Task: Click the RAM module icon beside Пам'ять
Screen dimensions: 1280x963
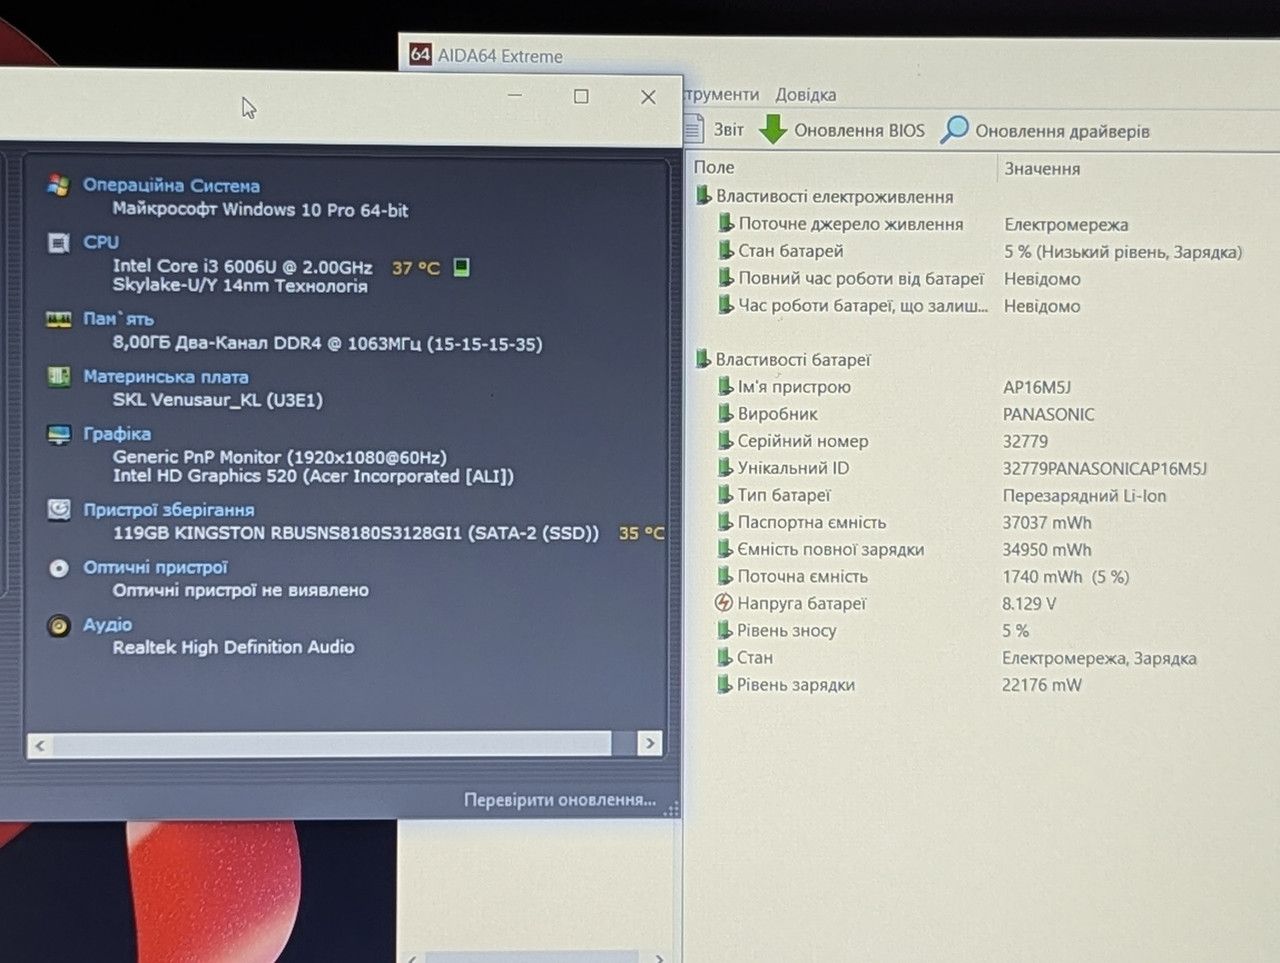Action: click(58, 320)
